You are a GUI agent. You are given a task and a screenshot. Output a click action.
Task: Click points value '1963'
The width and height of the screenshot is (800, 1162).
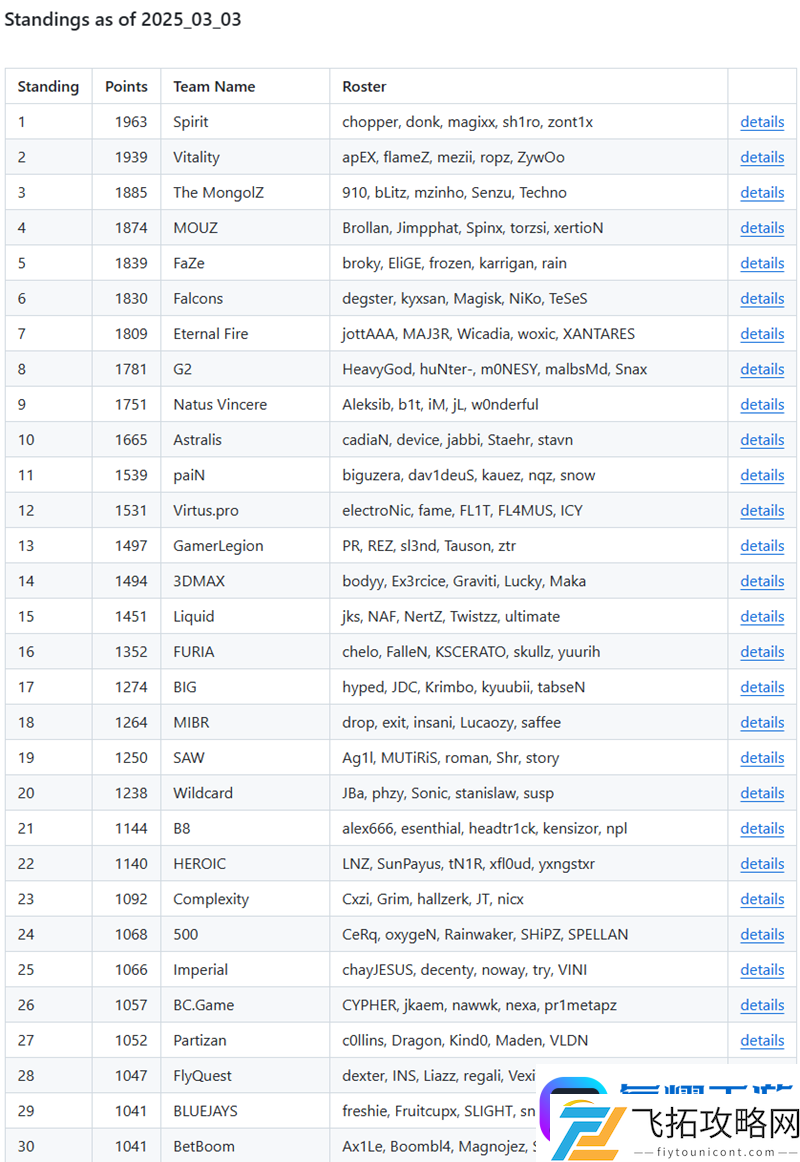click(x=131, y=122)
